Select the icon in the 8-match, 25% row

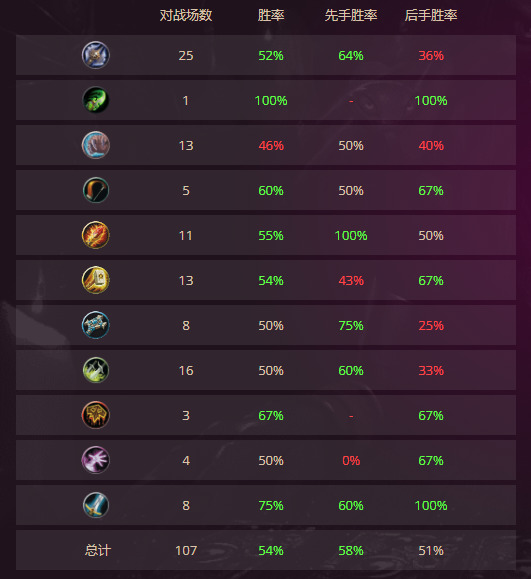(96, 325)
